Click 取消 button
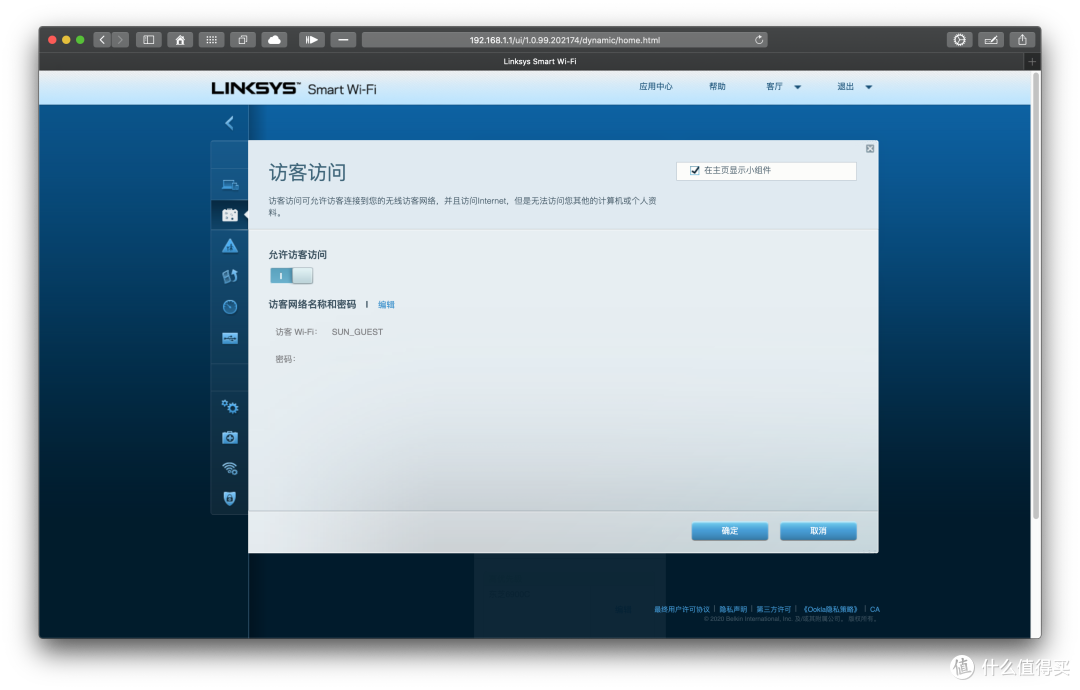This screenshot has height=690, width=1080. pos(818,531)
